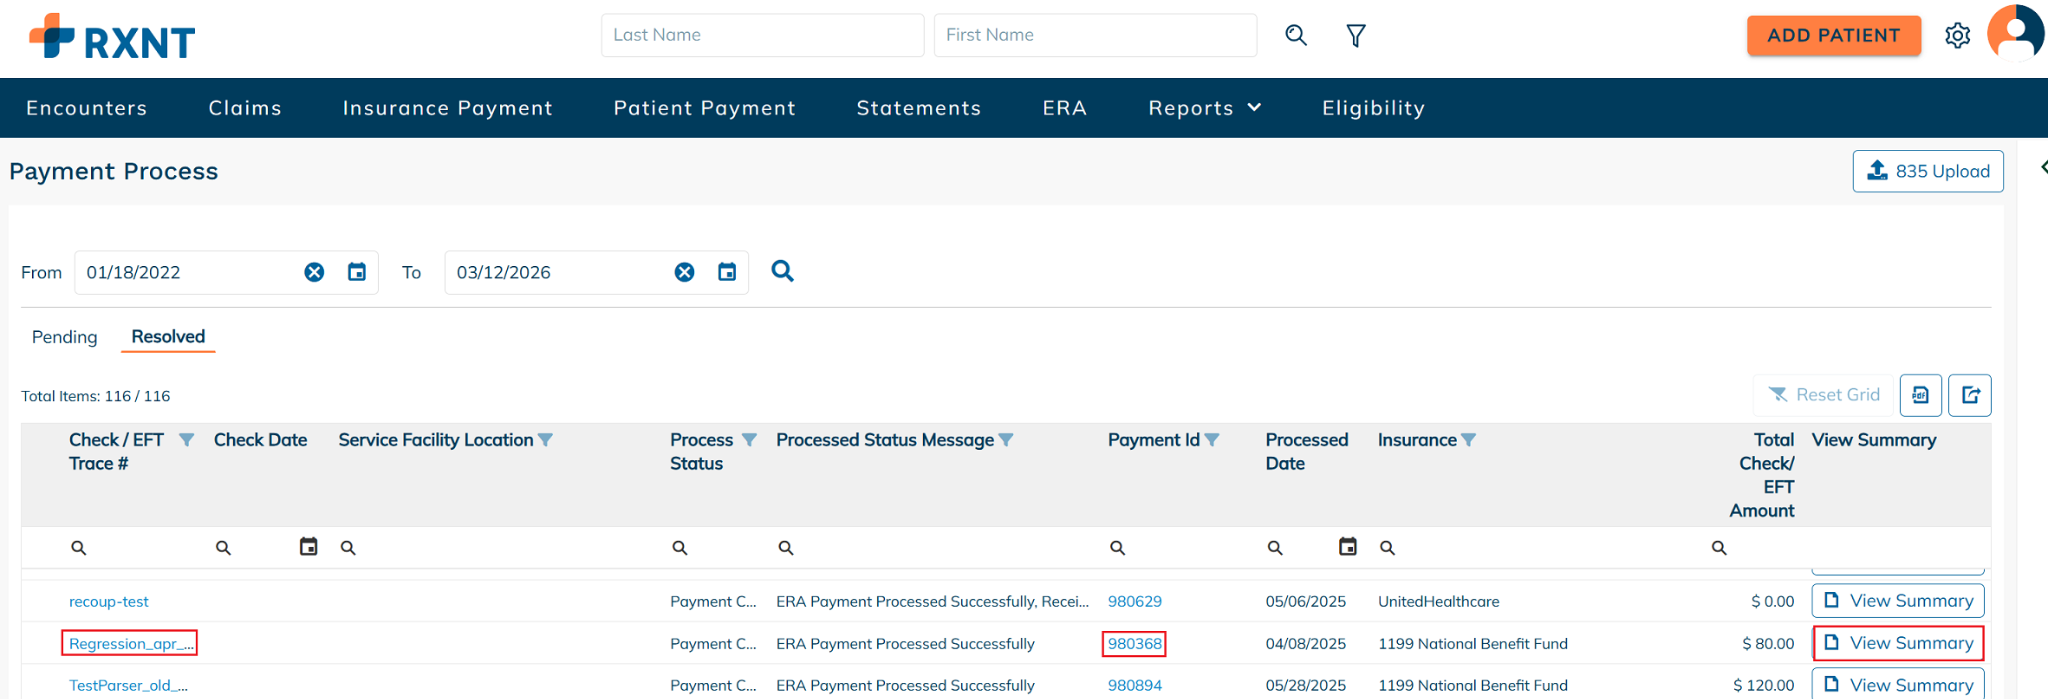The height and width of the screenshot is (699, 2048).
Task: Run the date range search
Action: click(782, 271)
